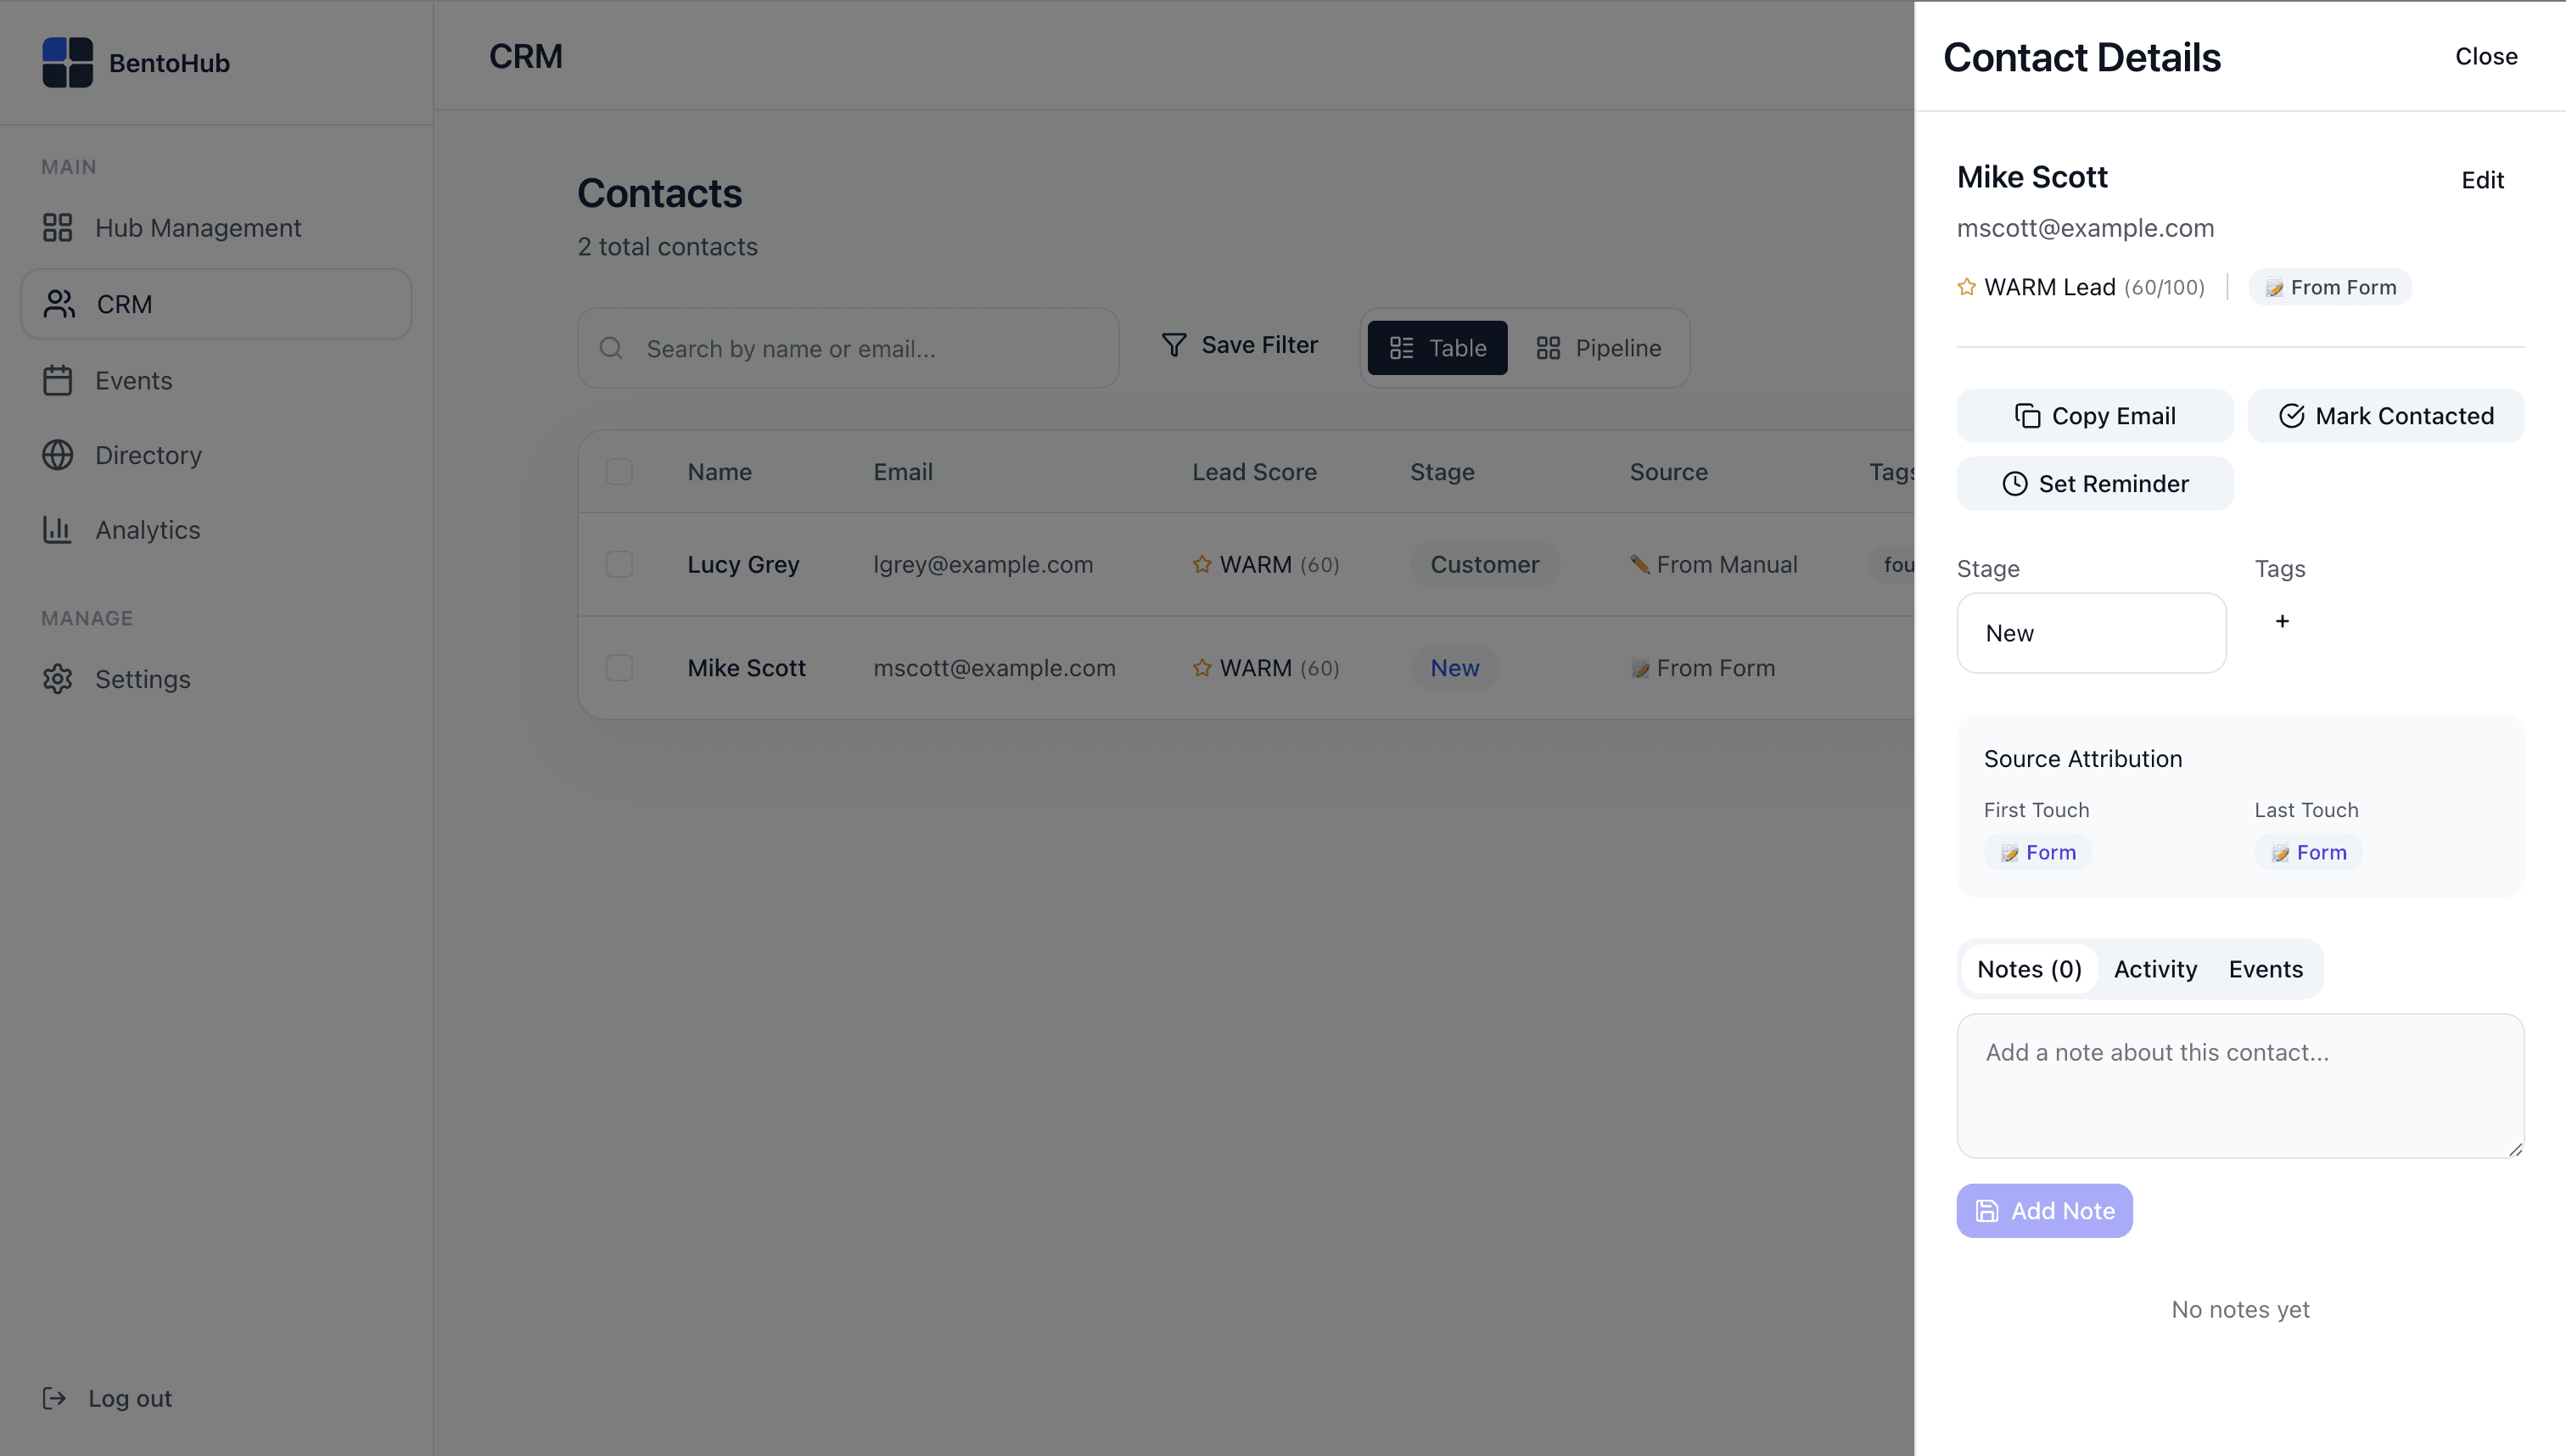Focus the add note text area

(2239, 1086)
